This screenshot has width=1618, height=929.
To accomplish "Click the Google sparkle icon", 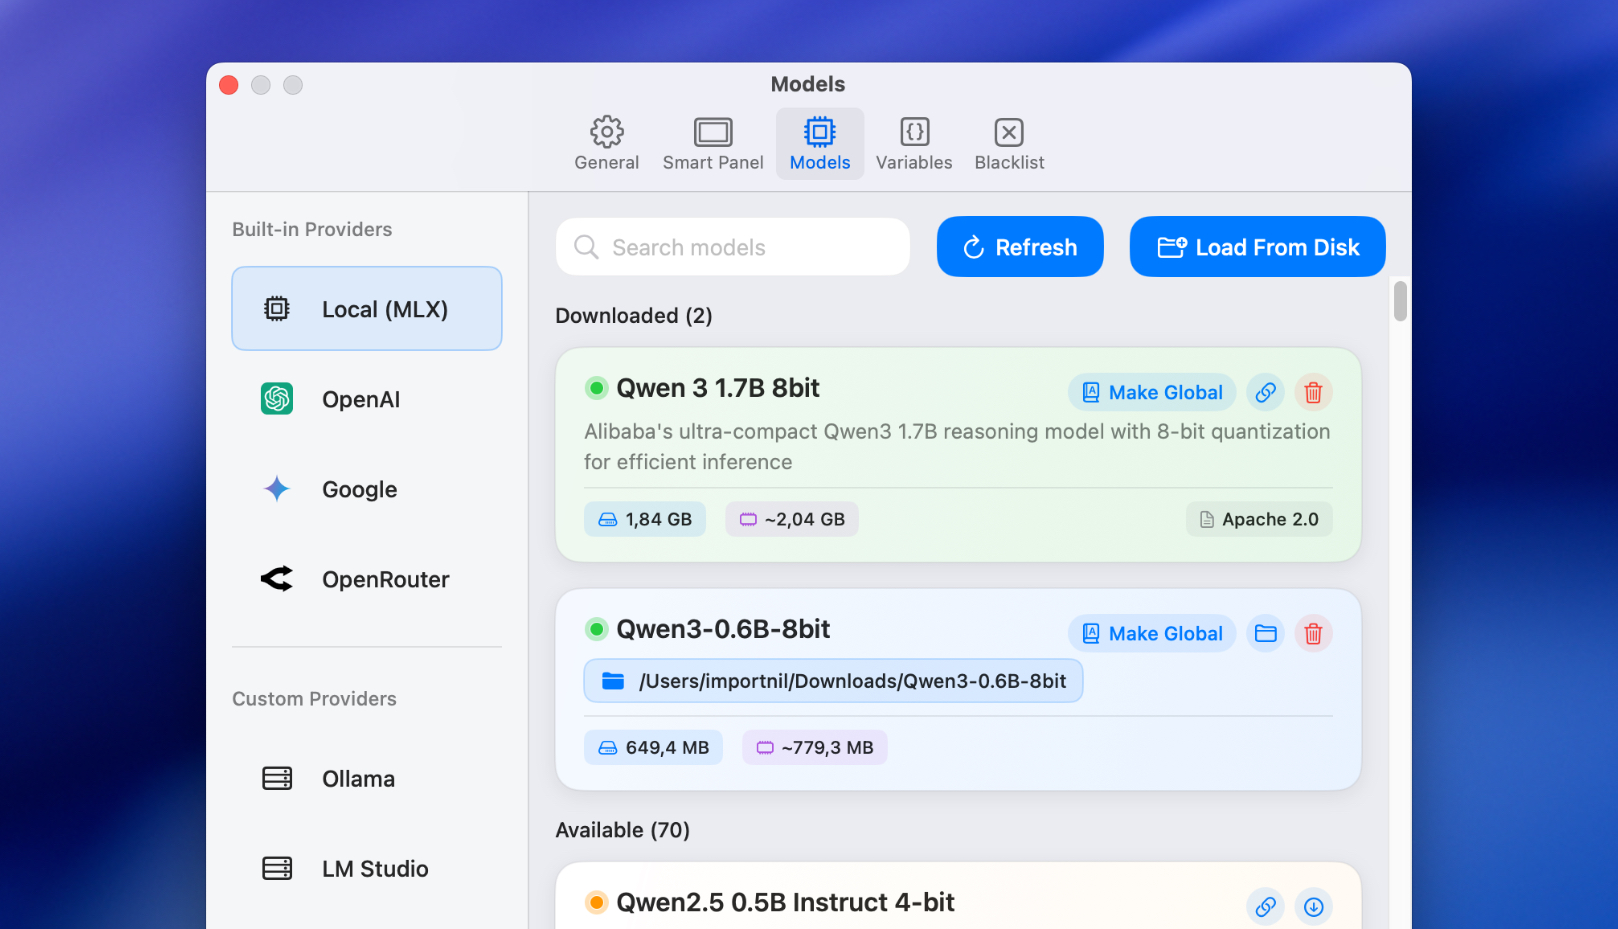I will 277,489.
